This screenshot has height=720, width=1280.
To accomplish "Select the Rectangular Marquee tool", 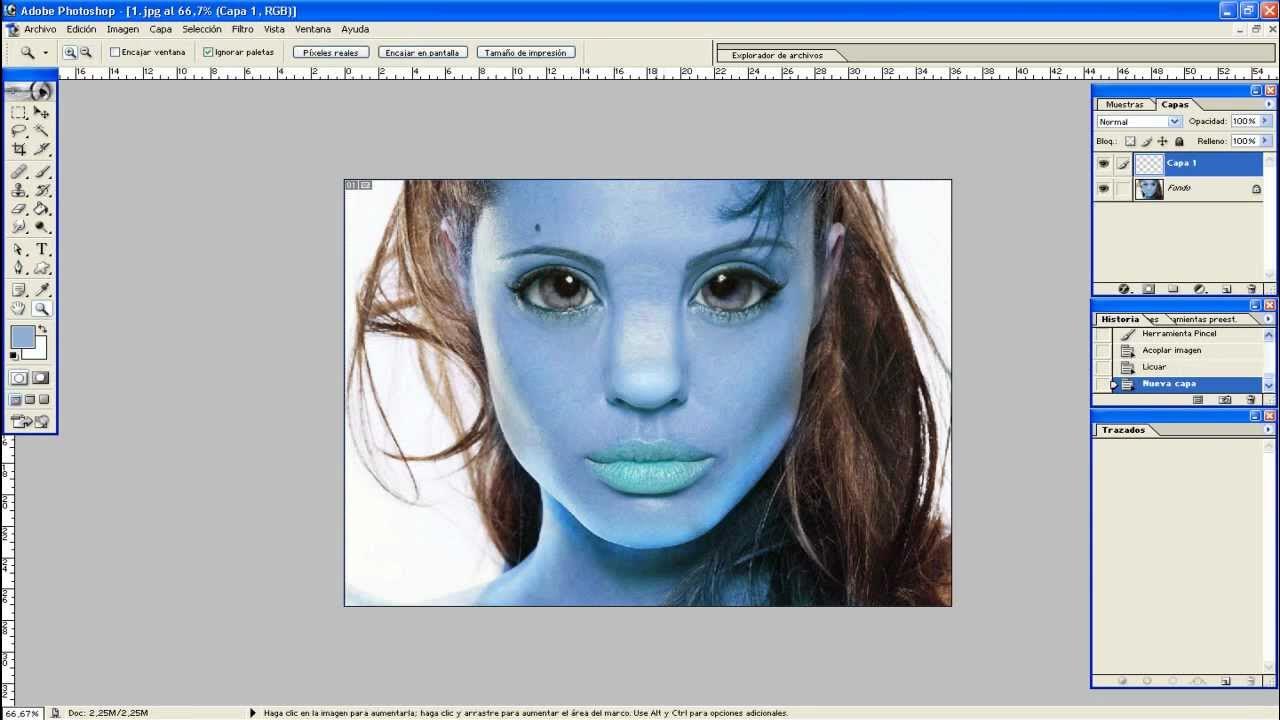I will pos(19,113).
